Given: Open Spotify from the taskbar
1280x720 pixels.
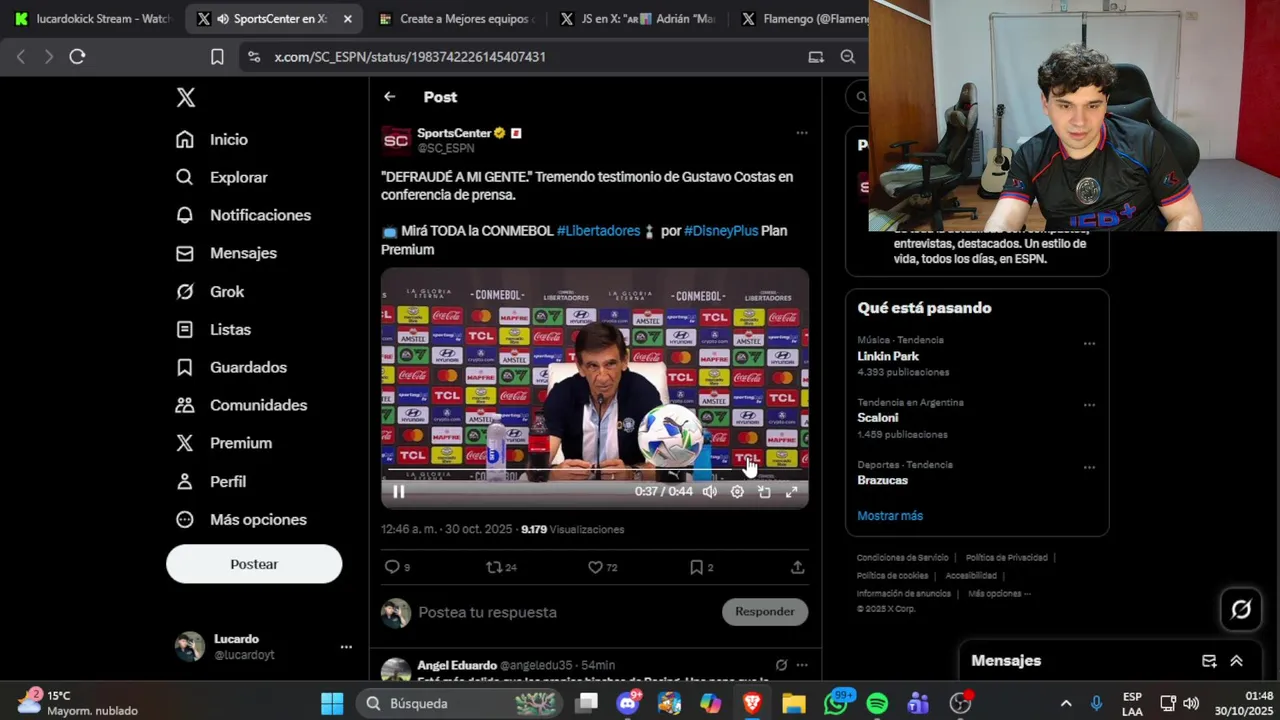Looking at the screenshot, I should (x=877, y=703).
